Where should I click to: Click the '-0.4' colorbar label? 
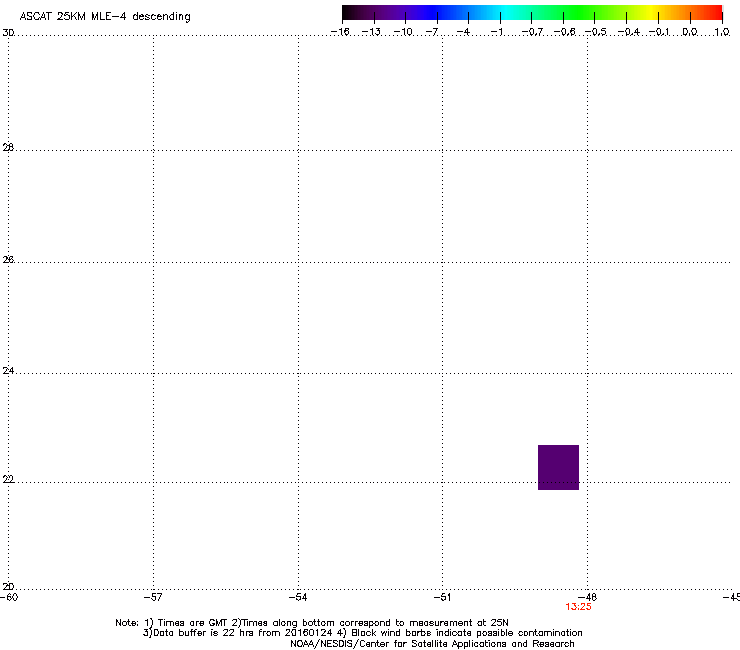tap(629, 32)
